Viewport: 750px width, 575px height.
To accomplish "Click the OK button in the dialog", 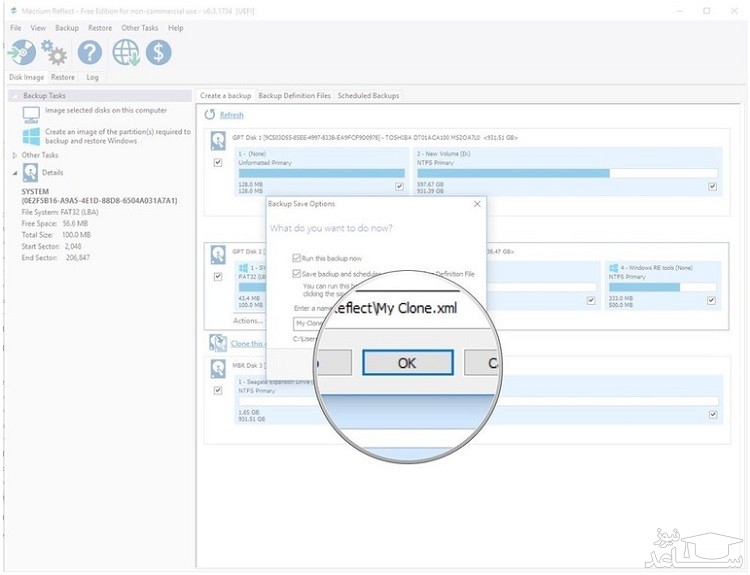I will pyautogui.click(x=407, y=363).
